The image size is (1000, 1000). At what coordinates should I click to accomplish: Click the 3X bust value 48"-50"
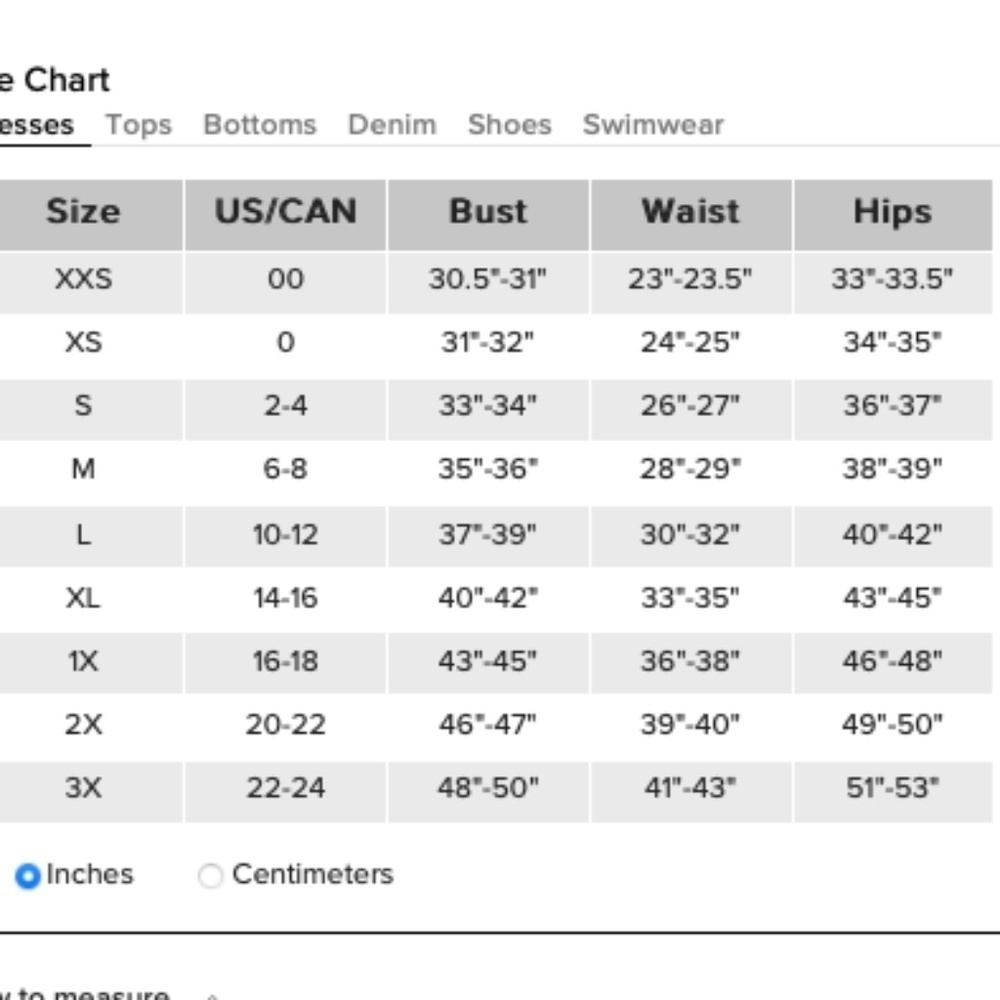pos(488,788)
